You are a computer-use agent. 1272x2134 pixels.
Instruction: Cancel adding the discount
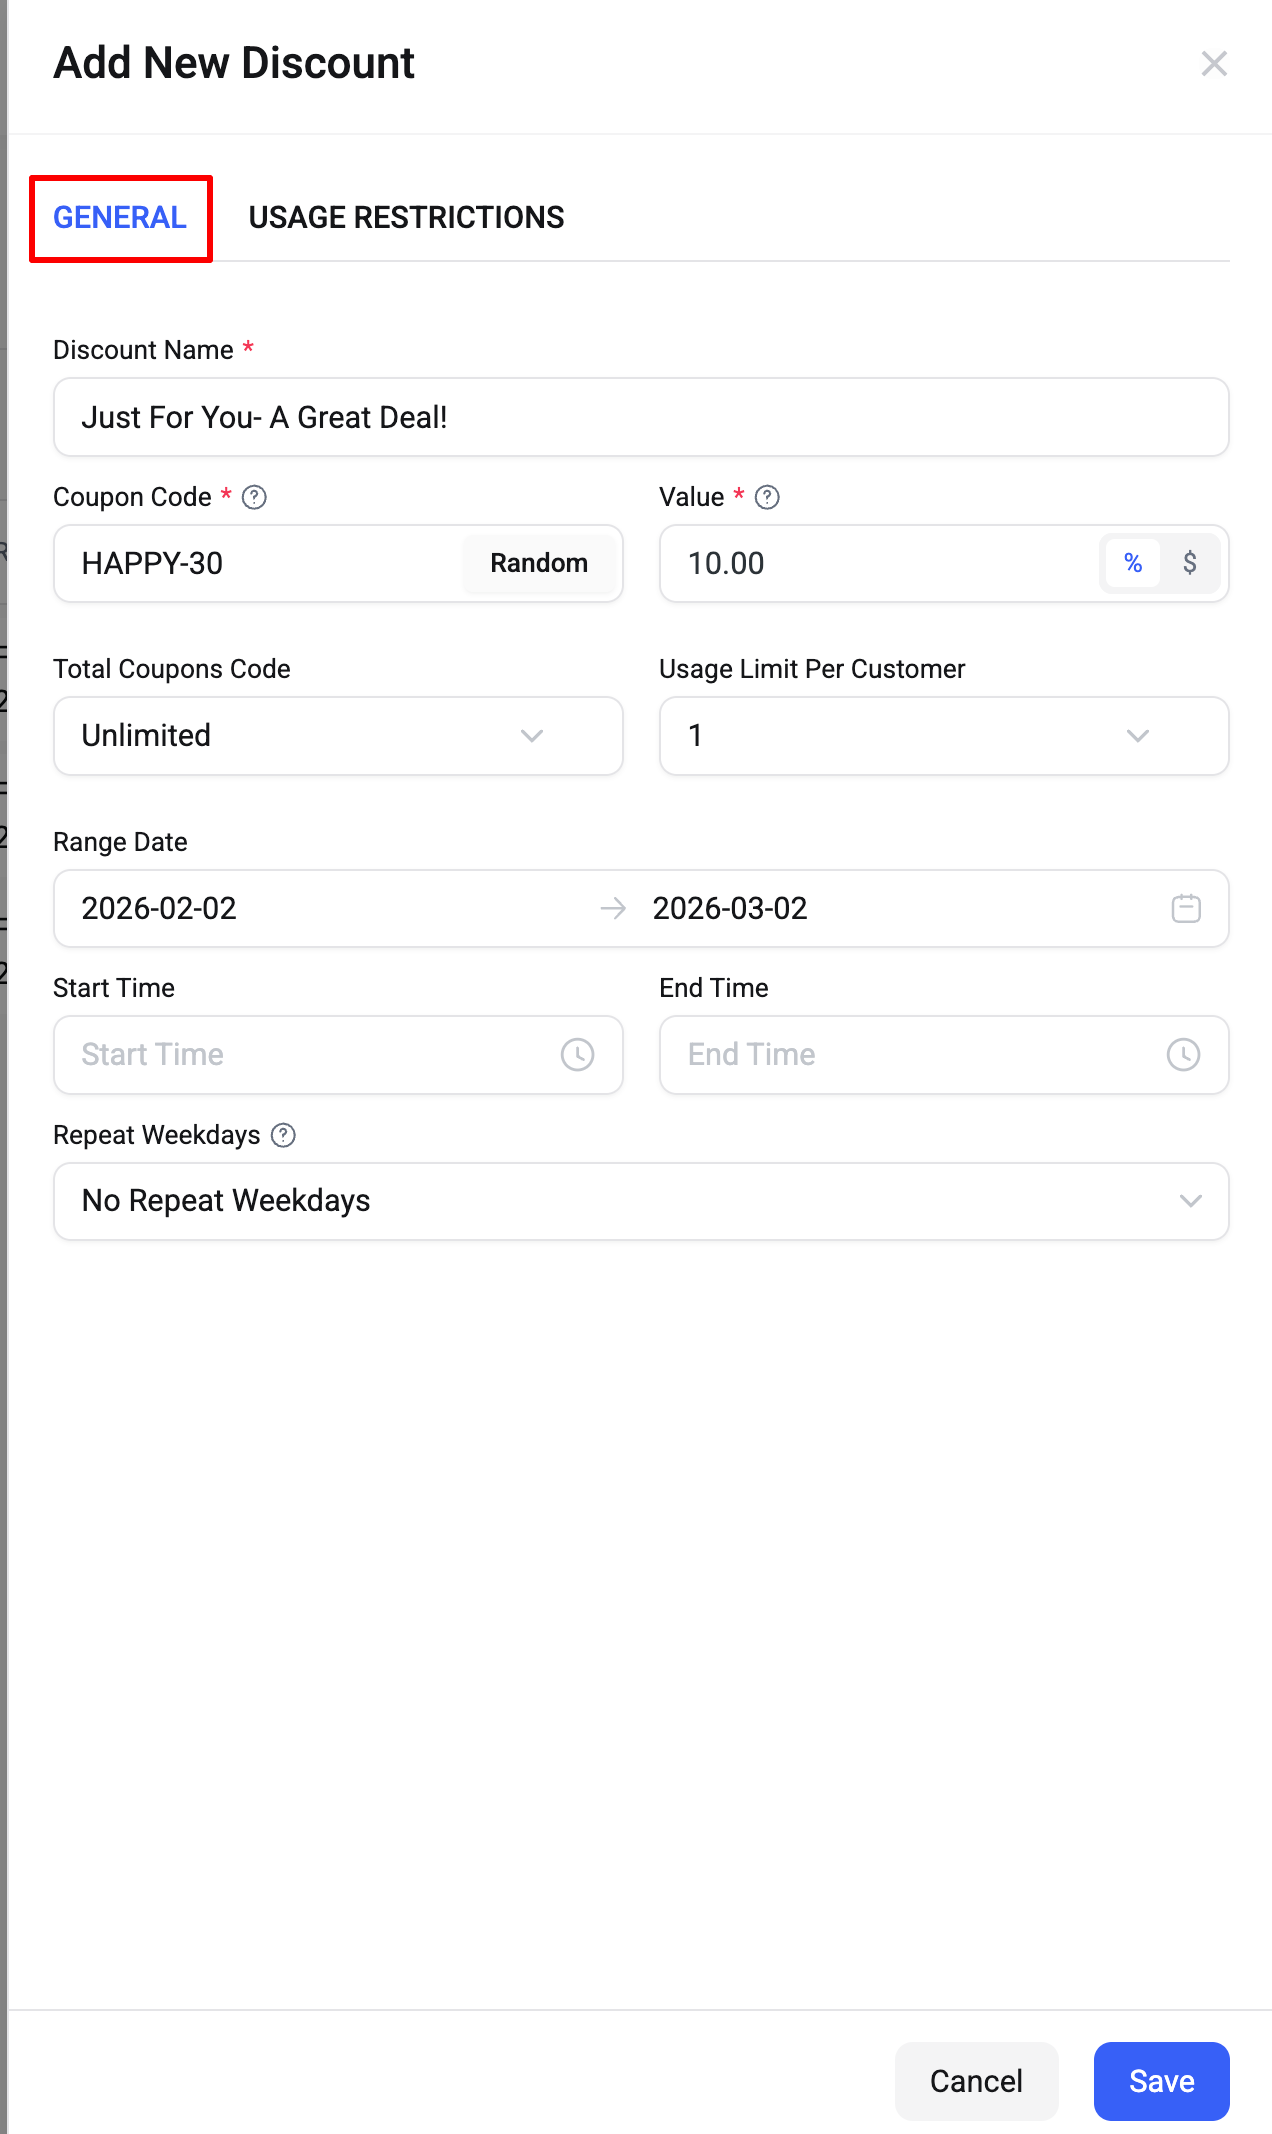[x=976, y=2081]
